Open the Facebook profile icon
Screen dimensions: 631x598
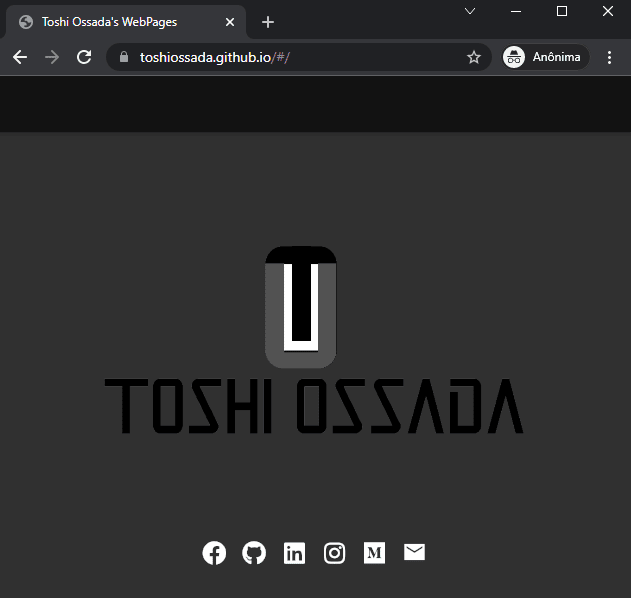click(214, 553)
